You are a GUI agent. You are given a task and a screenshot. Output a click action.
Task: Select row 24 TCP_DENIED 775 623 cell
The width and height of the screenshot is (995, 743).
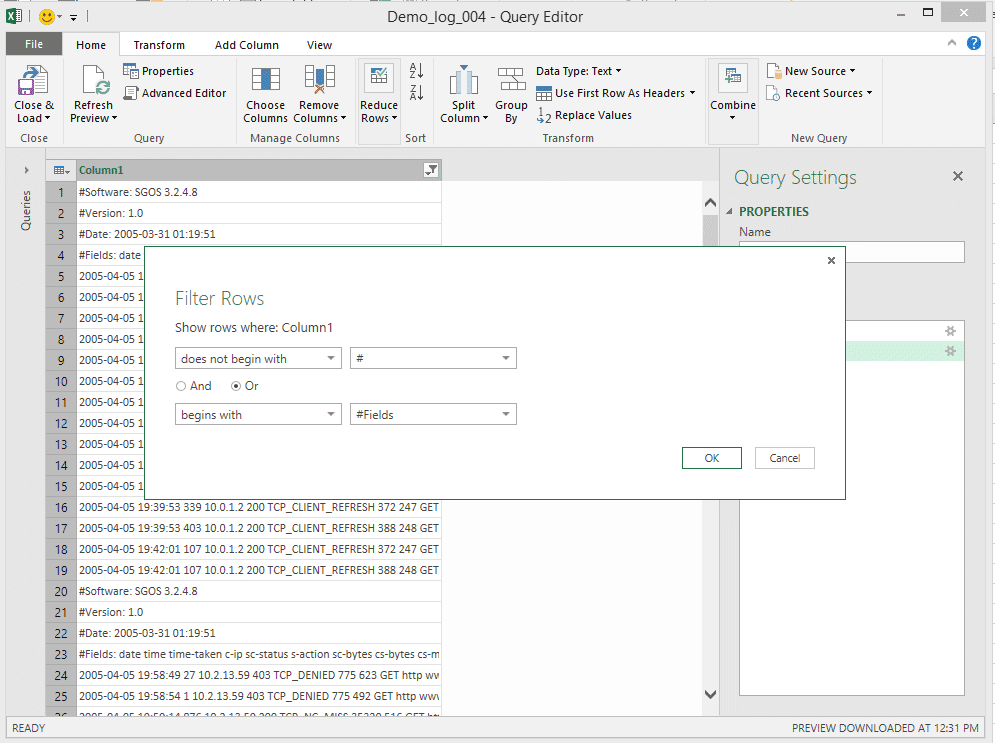tap(259, 675)
